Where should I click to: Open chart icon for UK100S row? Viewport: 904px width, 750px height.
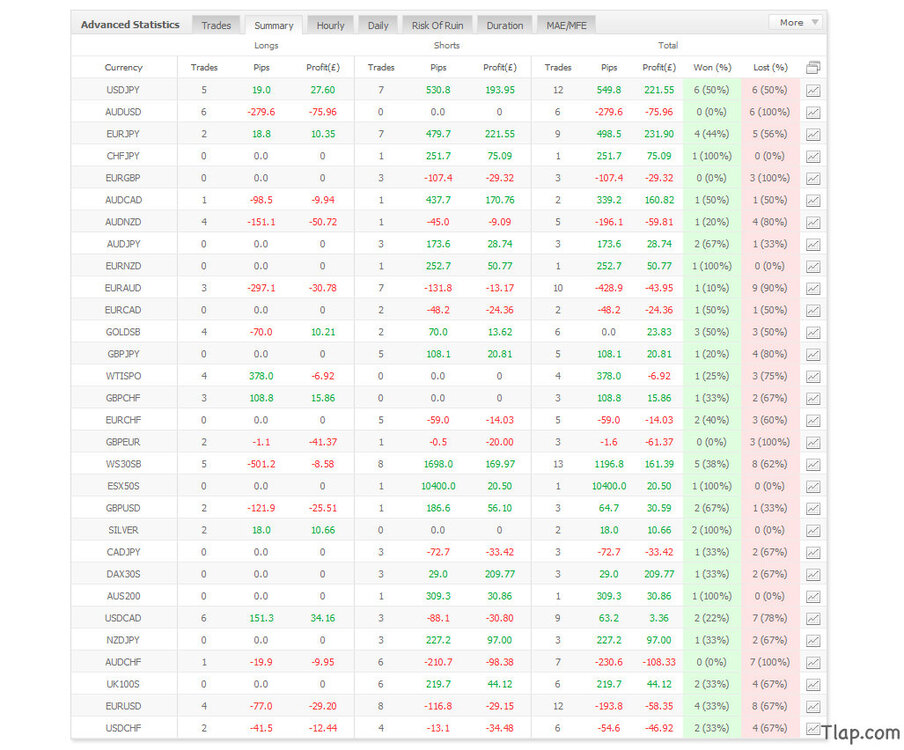(813, 685)
